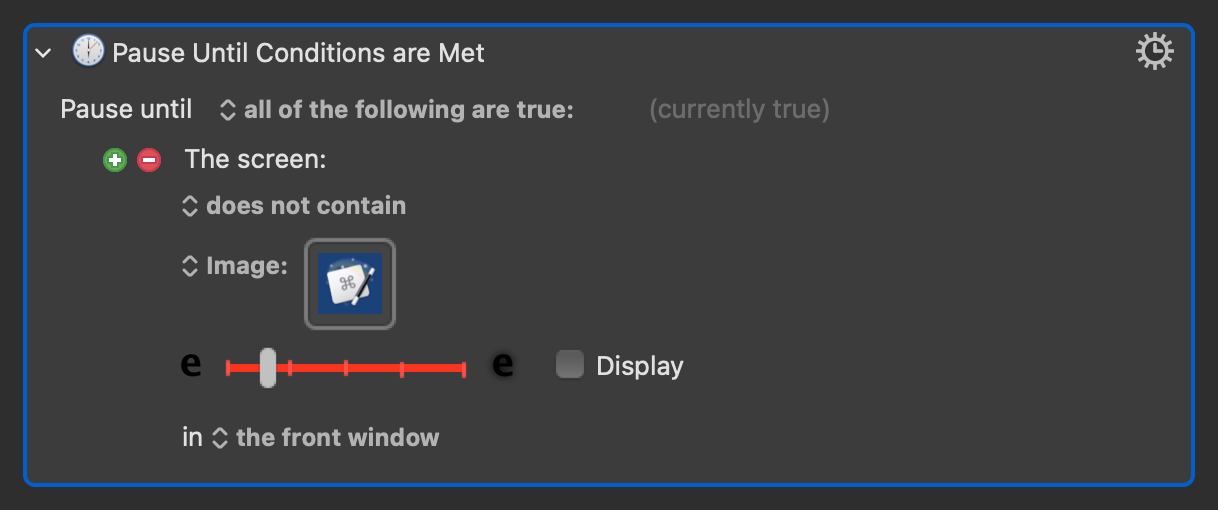The width and height of the screenshot is (1218, 510).
Task: Open the Image source popup menu
Action: [x=235, y=266]
